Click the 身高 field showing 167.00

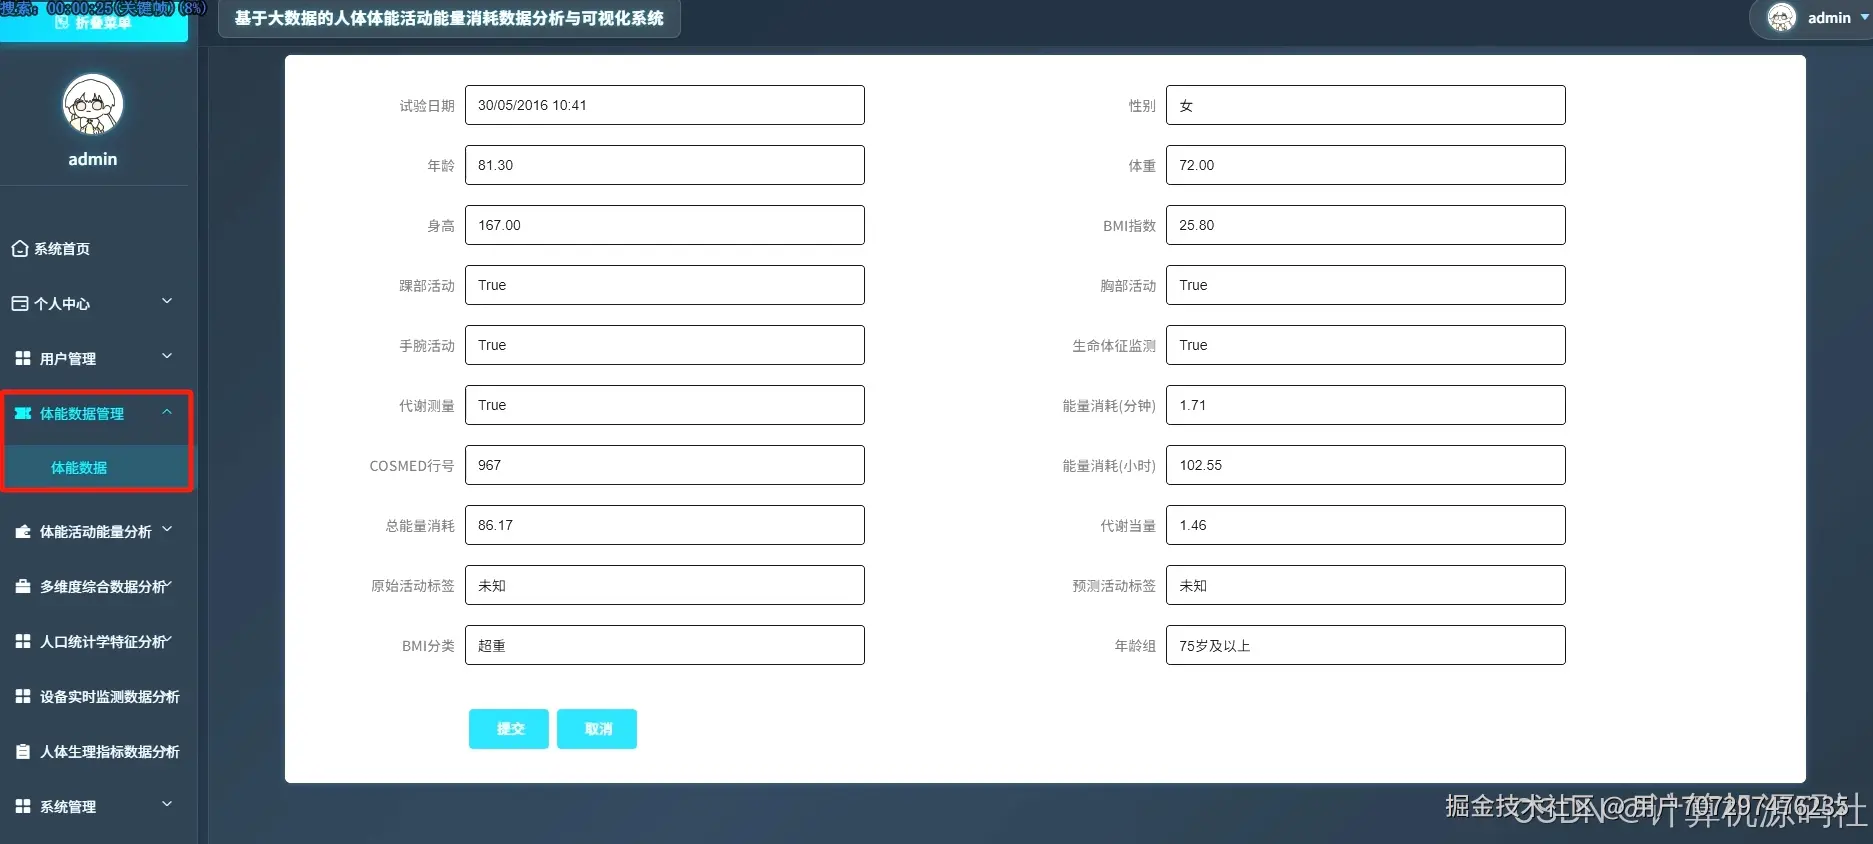pos(665,225)
